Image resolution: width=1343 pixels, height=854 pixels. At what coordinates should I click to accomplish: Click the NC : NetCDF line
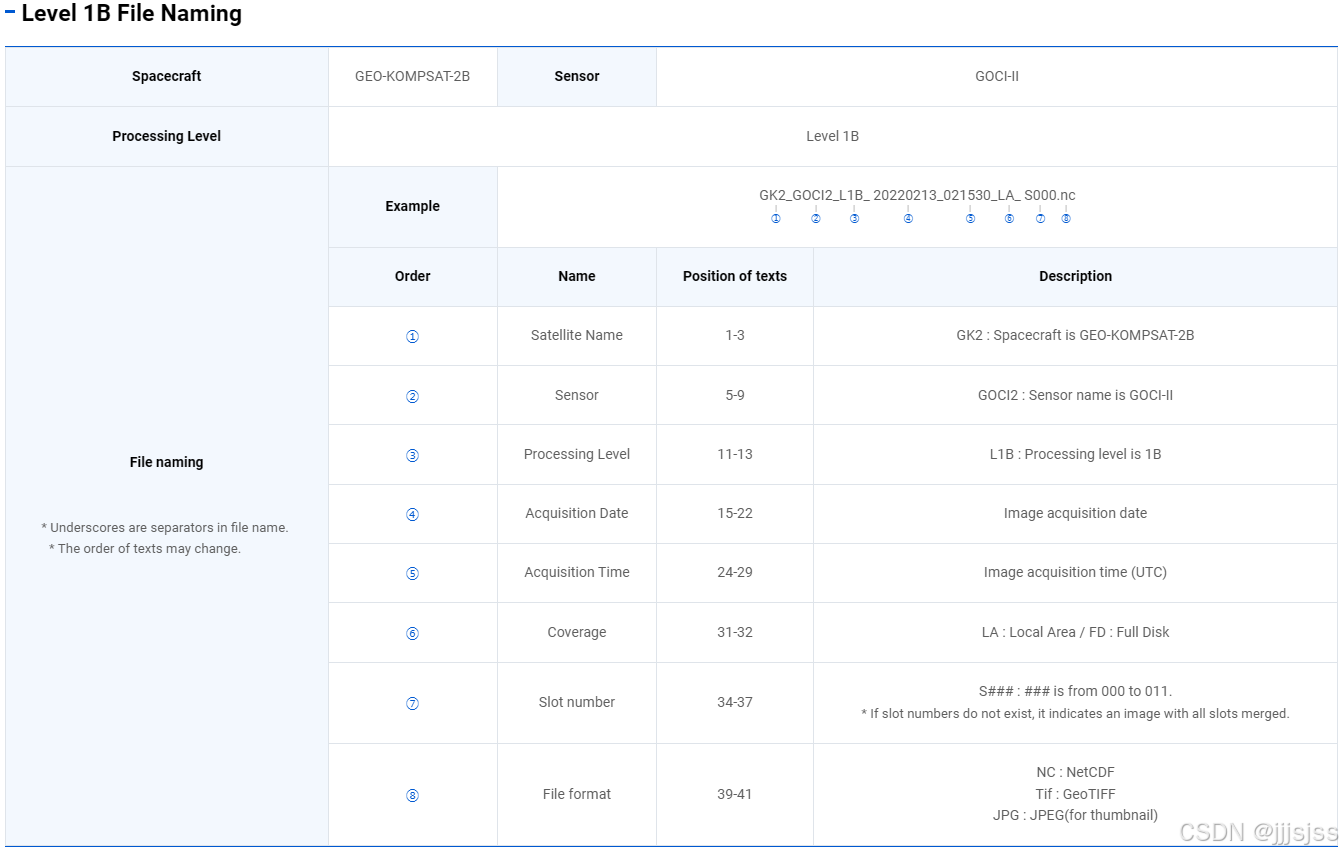(1075, 772)
